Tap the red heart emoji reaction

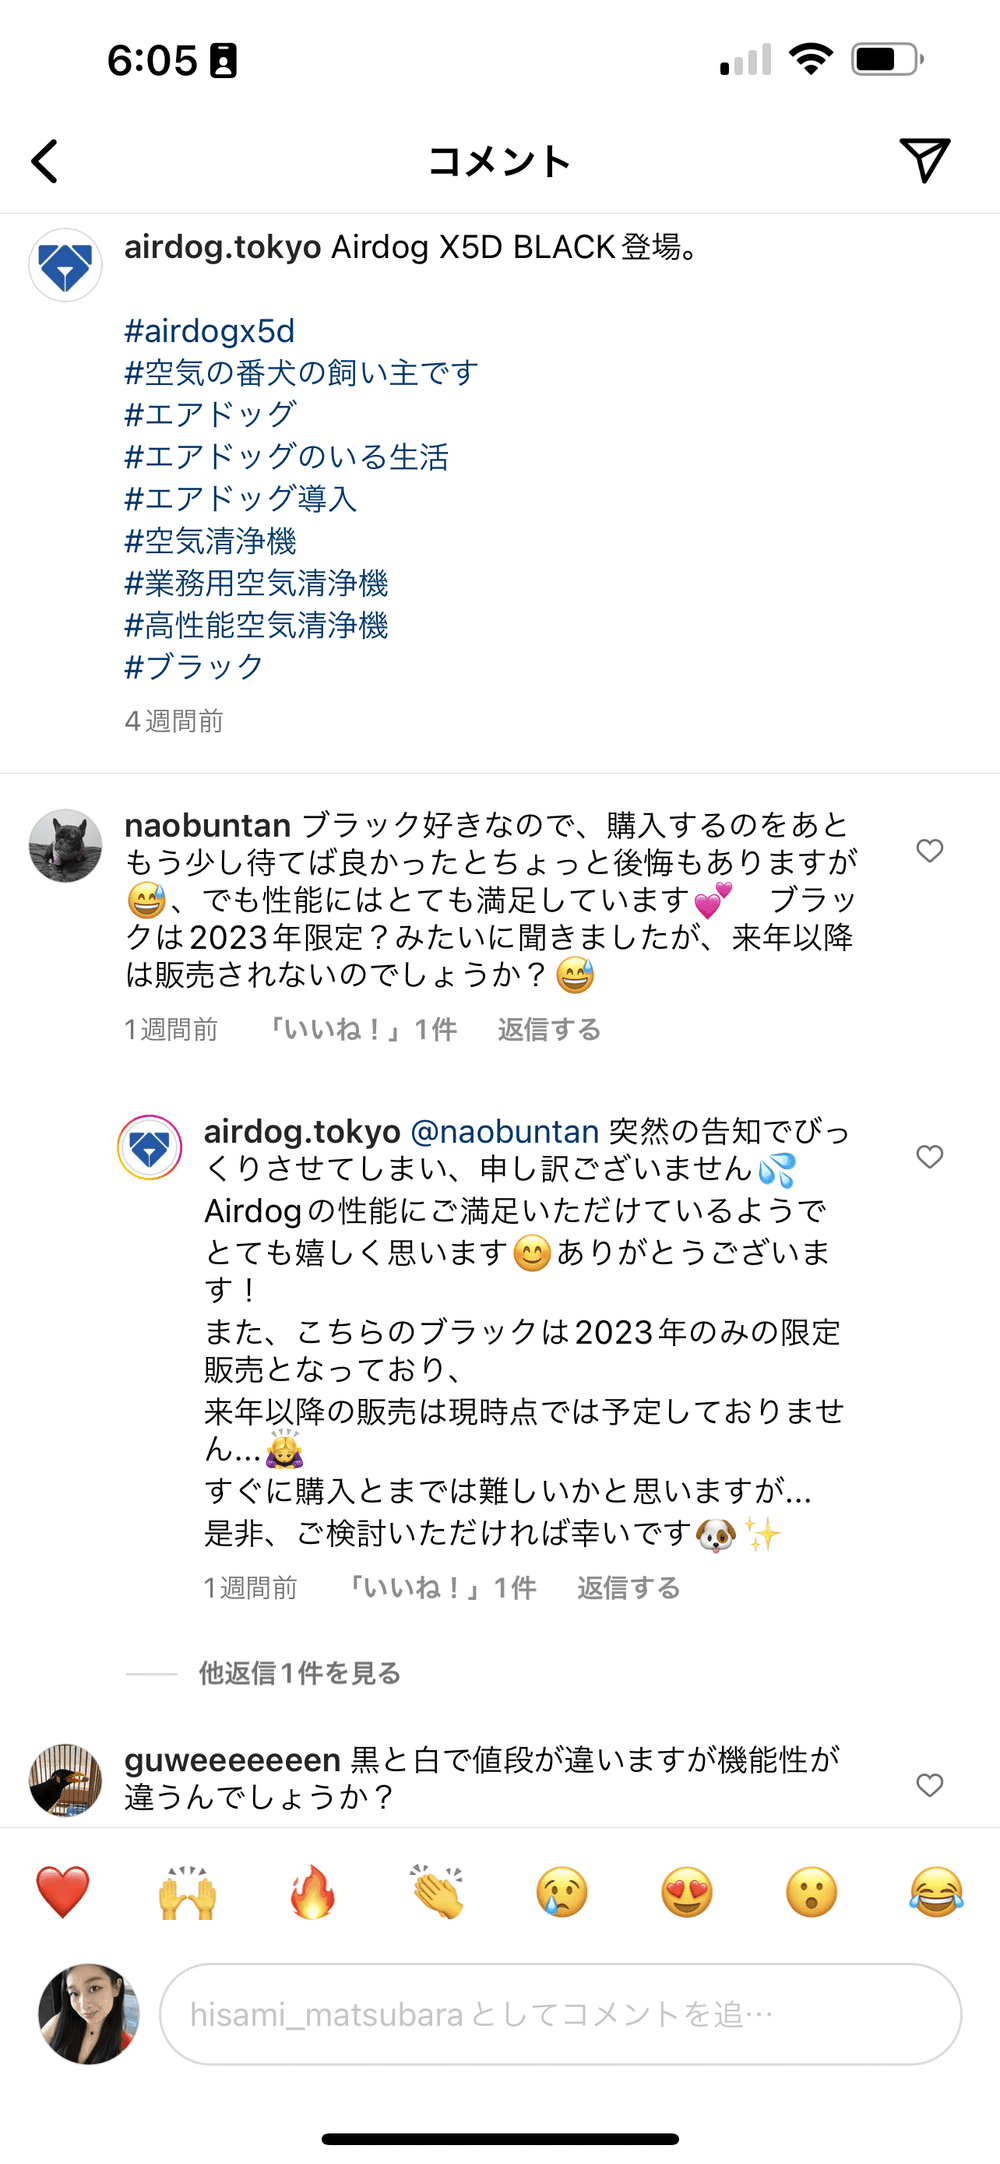click(x=63, y=1892)
